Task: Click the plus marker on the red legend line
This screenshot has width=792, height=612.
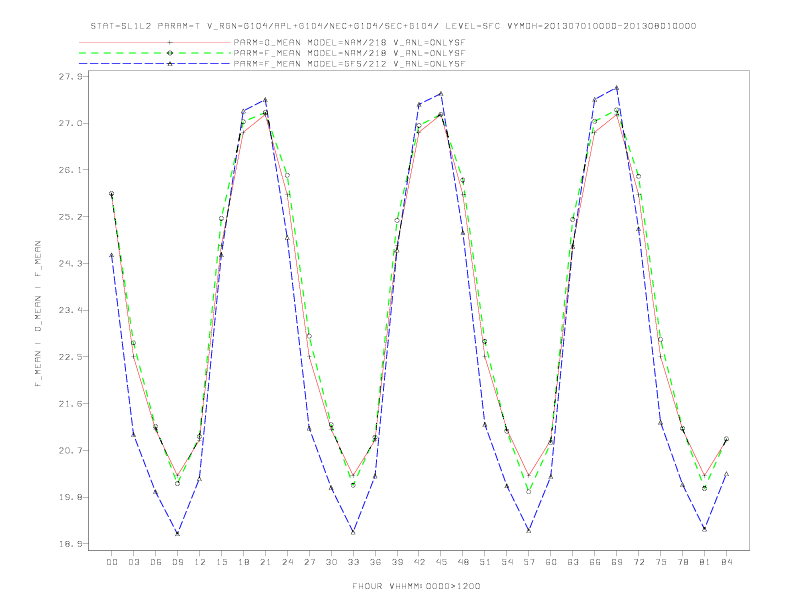Action: (x=170, y=42)
